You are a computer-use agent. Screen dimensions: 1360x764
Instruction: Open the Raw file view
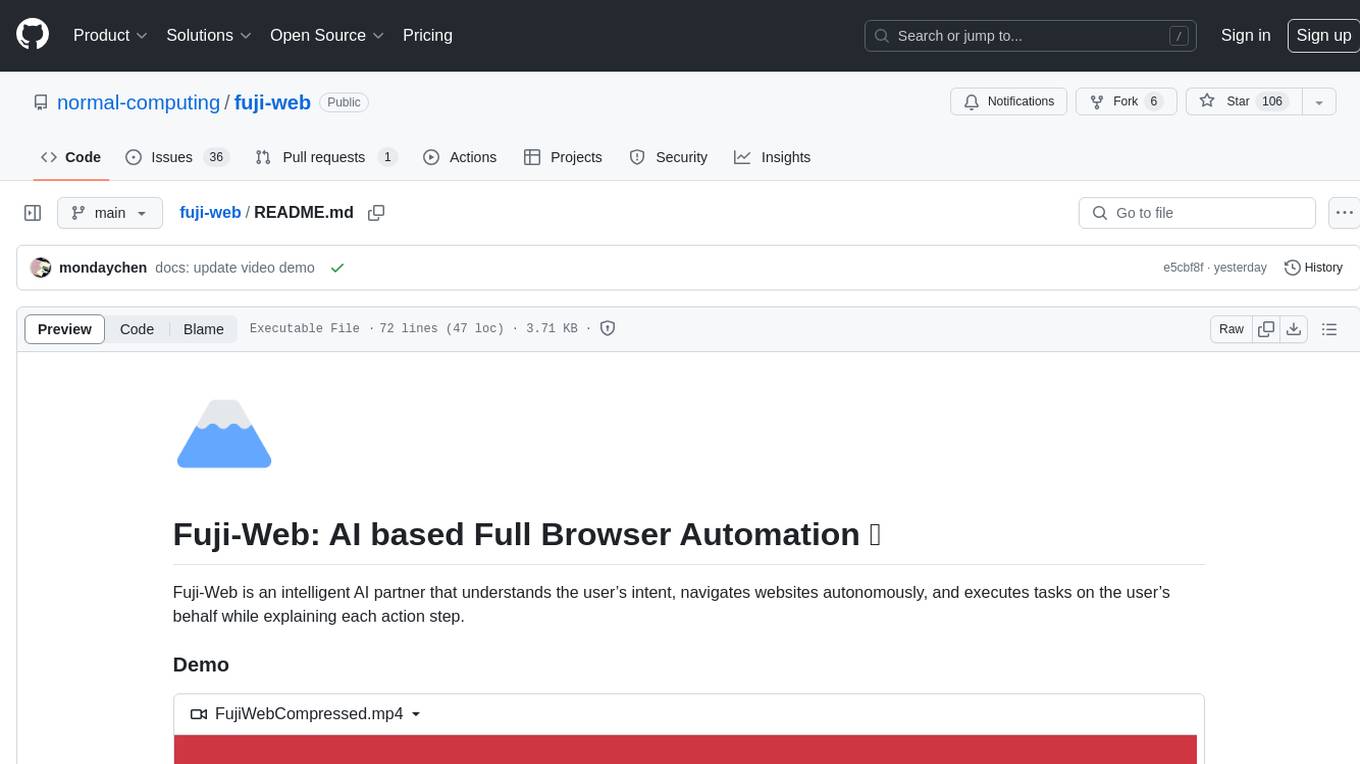(x=1231, y=329)
